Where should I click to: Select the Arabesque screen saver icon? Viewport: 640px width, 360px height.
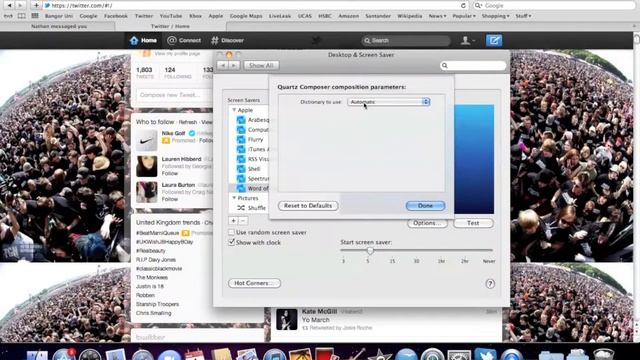click(x=241, y=120)
